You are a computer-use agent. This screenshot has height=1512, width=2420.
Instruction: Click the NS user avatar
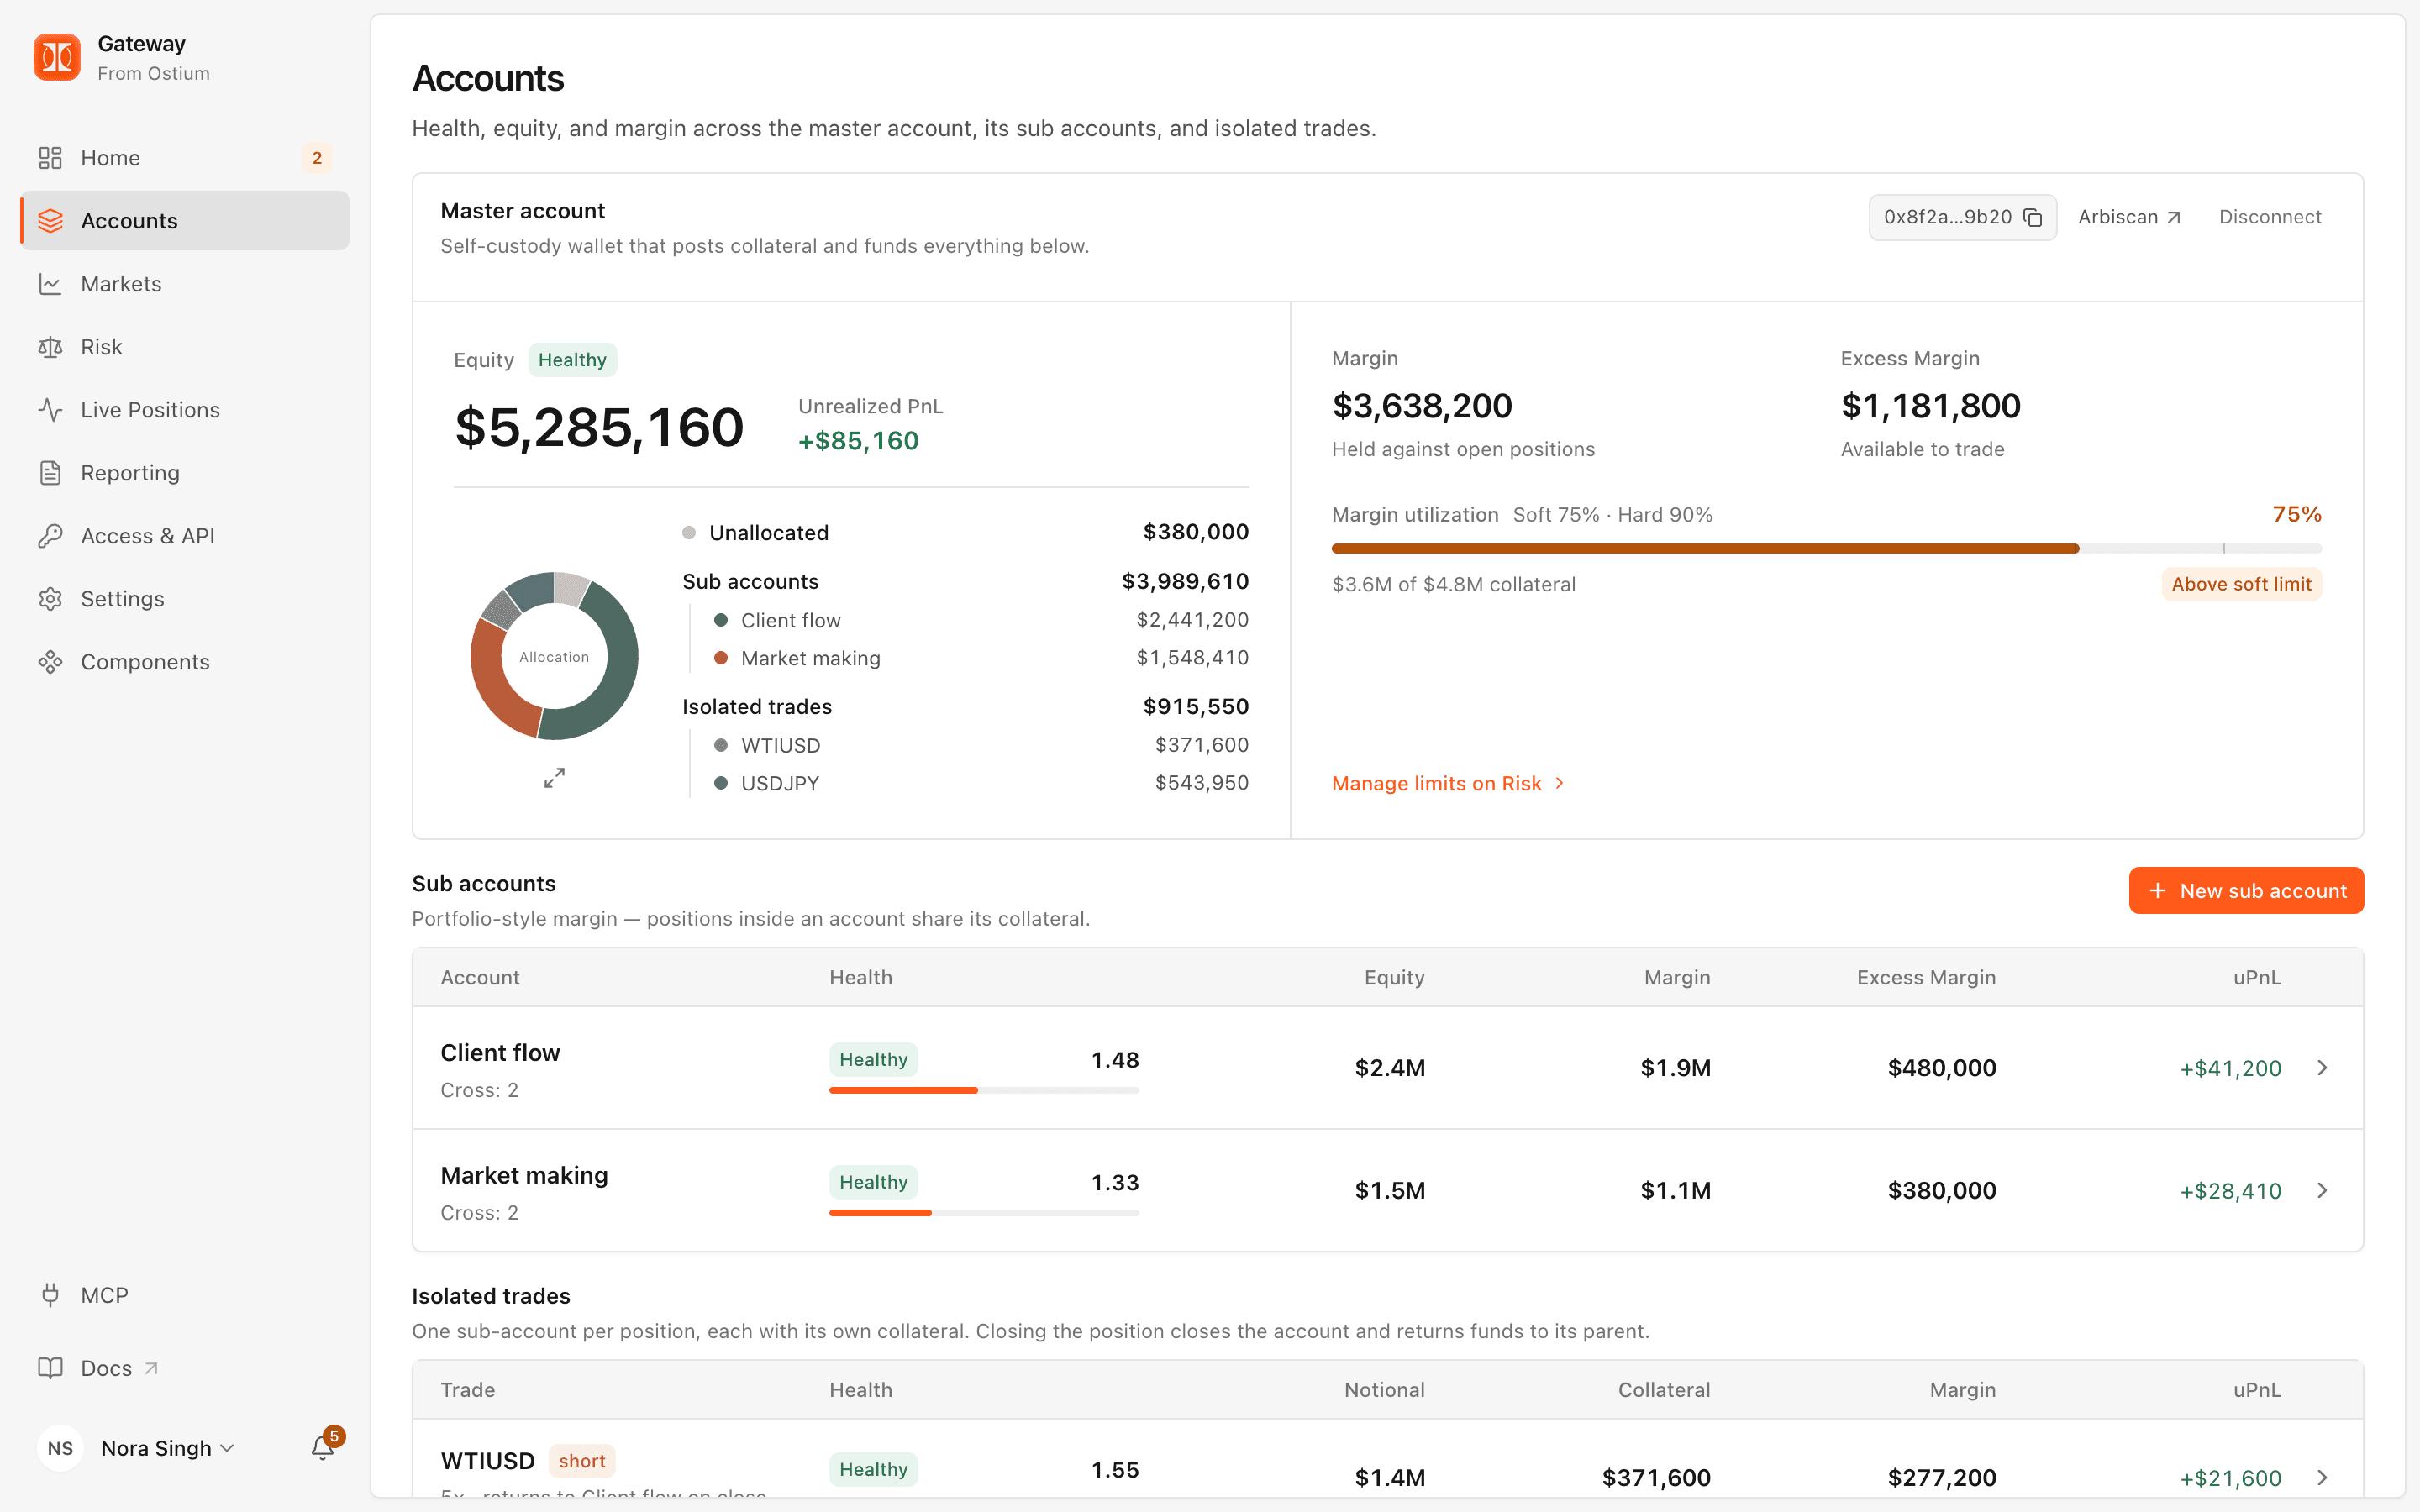pyautogui.click(x=60, y=1448)
